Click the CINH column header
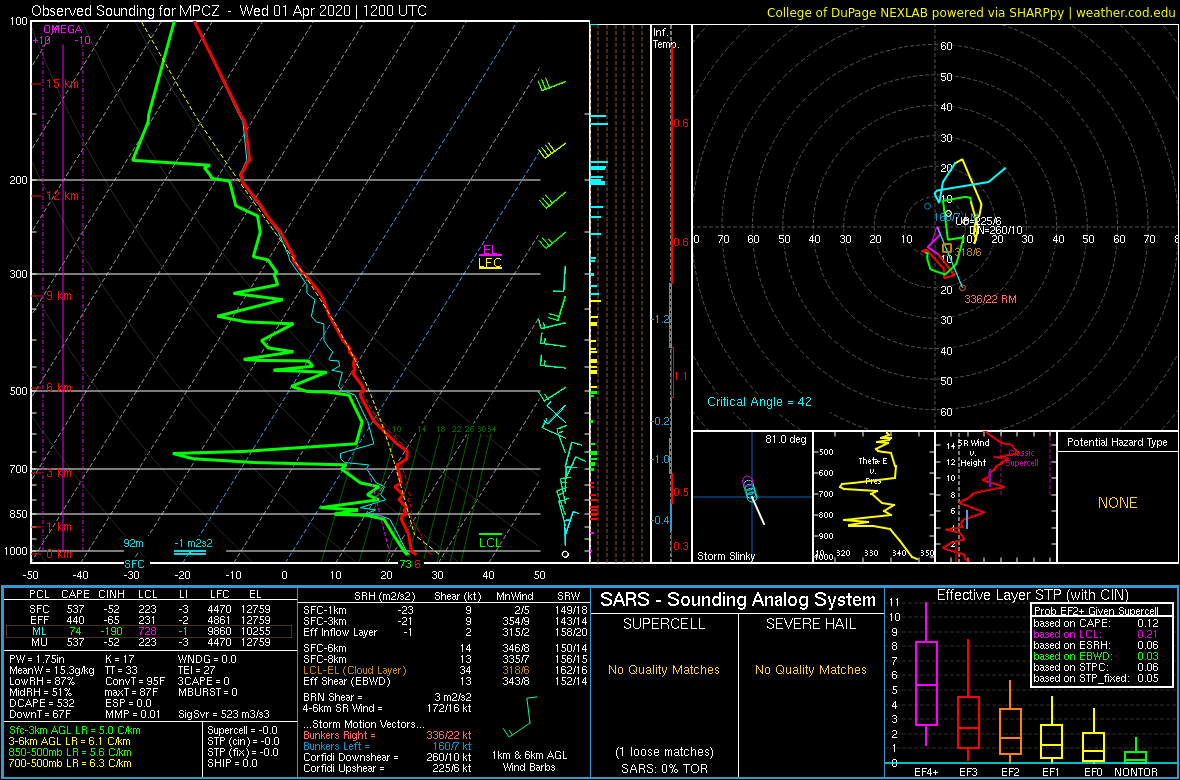 click(113, 595)
